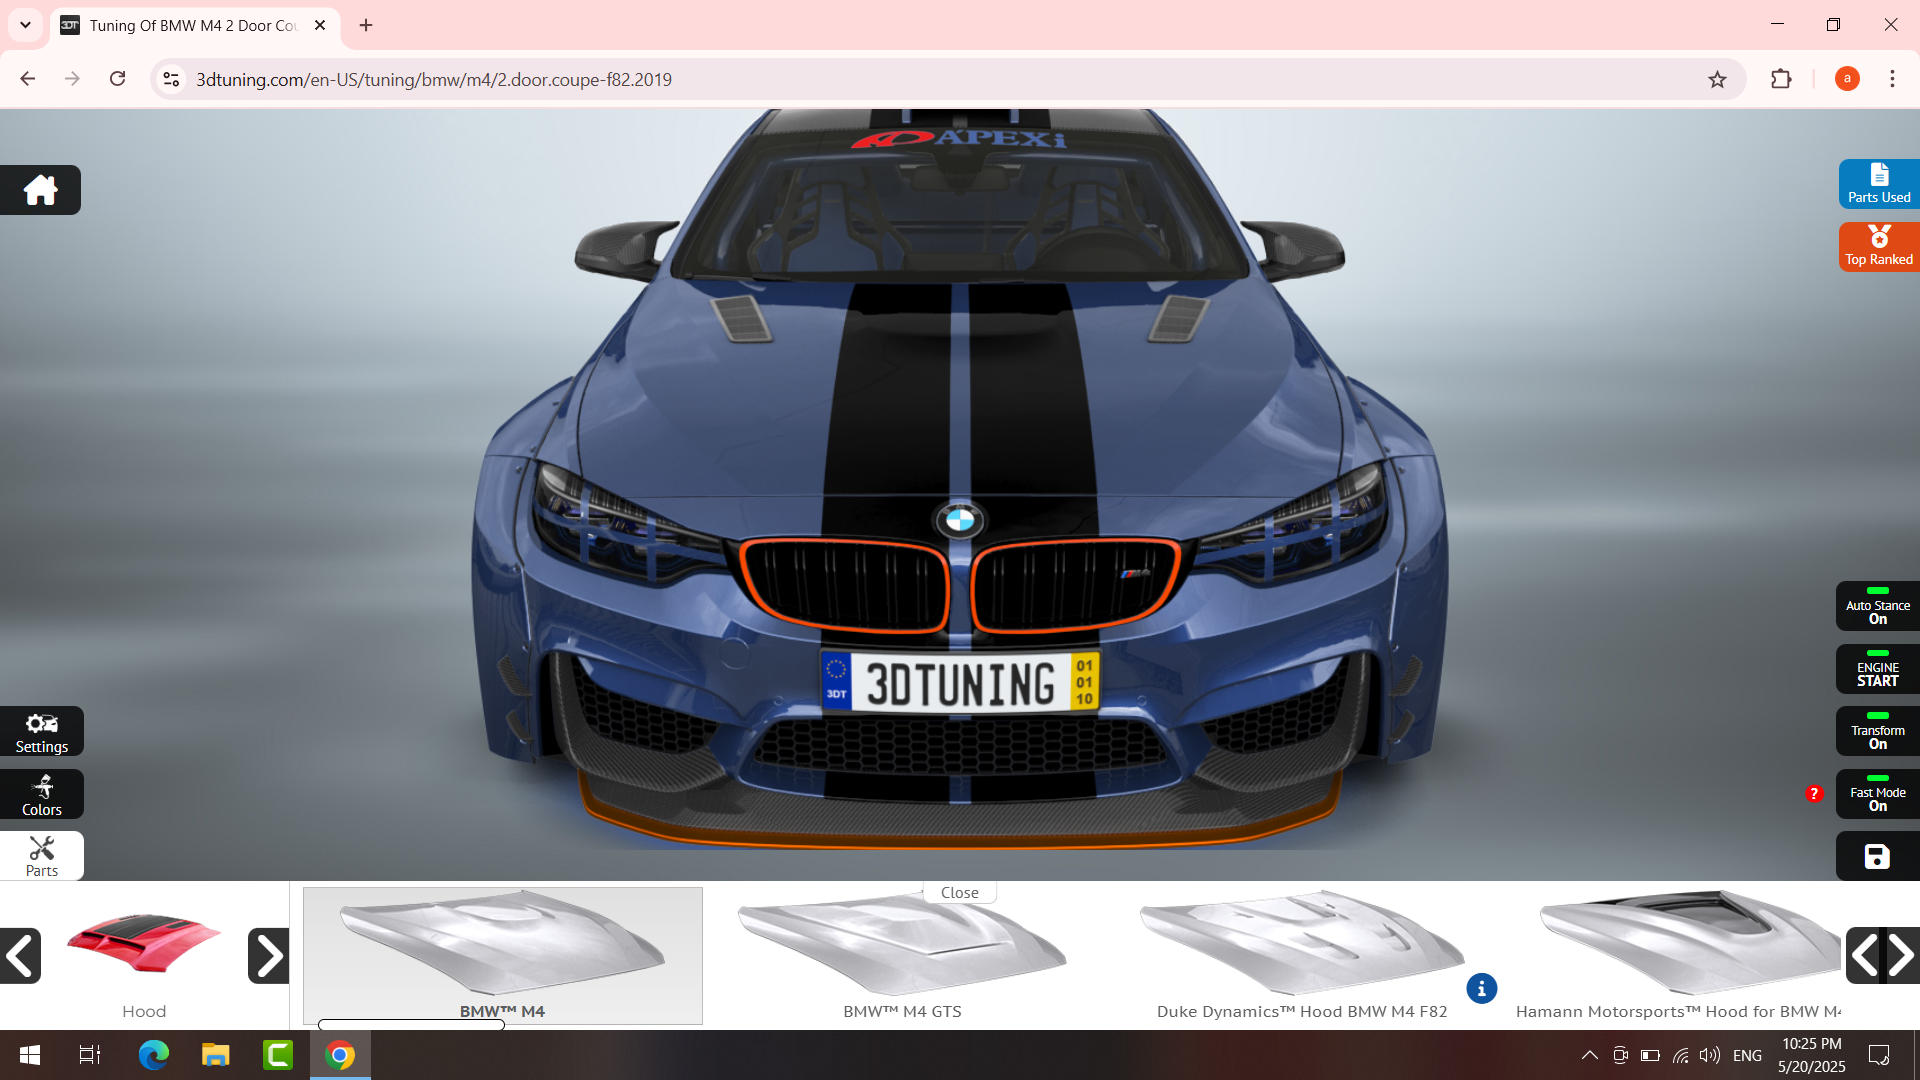Select the Hood category thumbnail
The width and height of the screenshot is (1920, 1080).
(x=144, y=943)
